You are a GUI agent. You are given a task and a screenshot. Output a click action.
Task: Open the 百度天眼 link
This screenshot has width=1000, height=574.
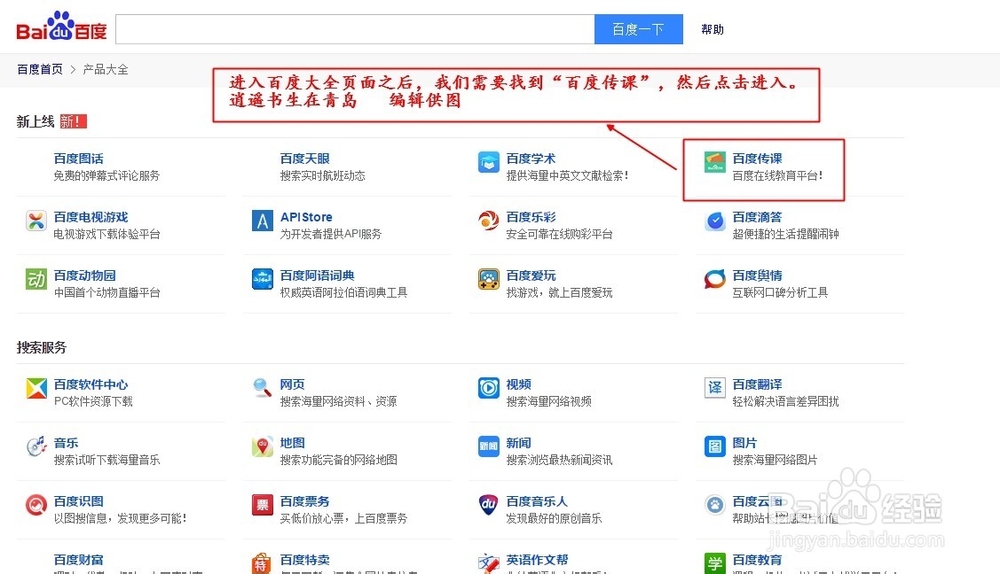pyautogui.click(x=305, y=158)
